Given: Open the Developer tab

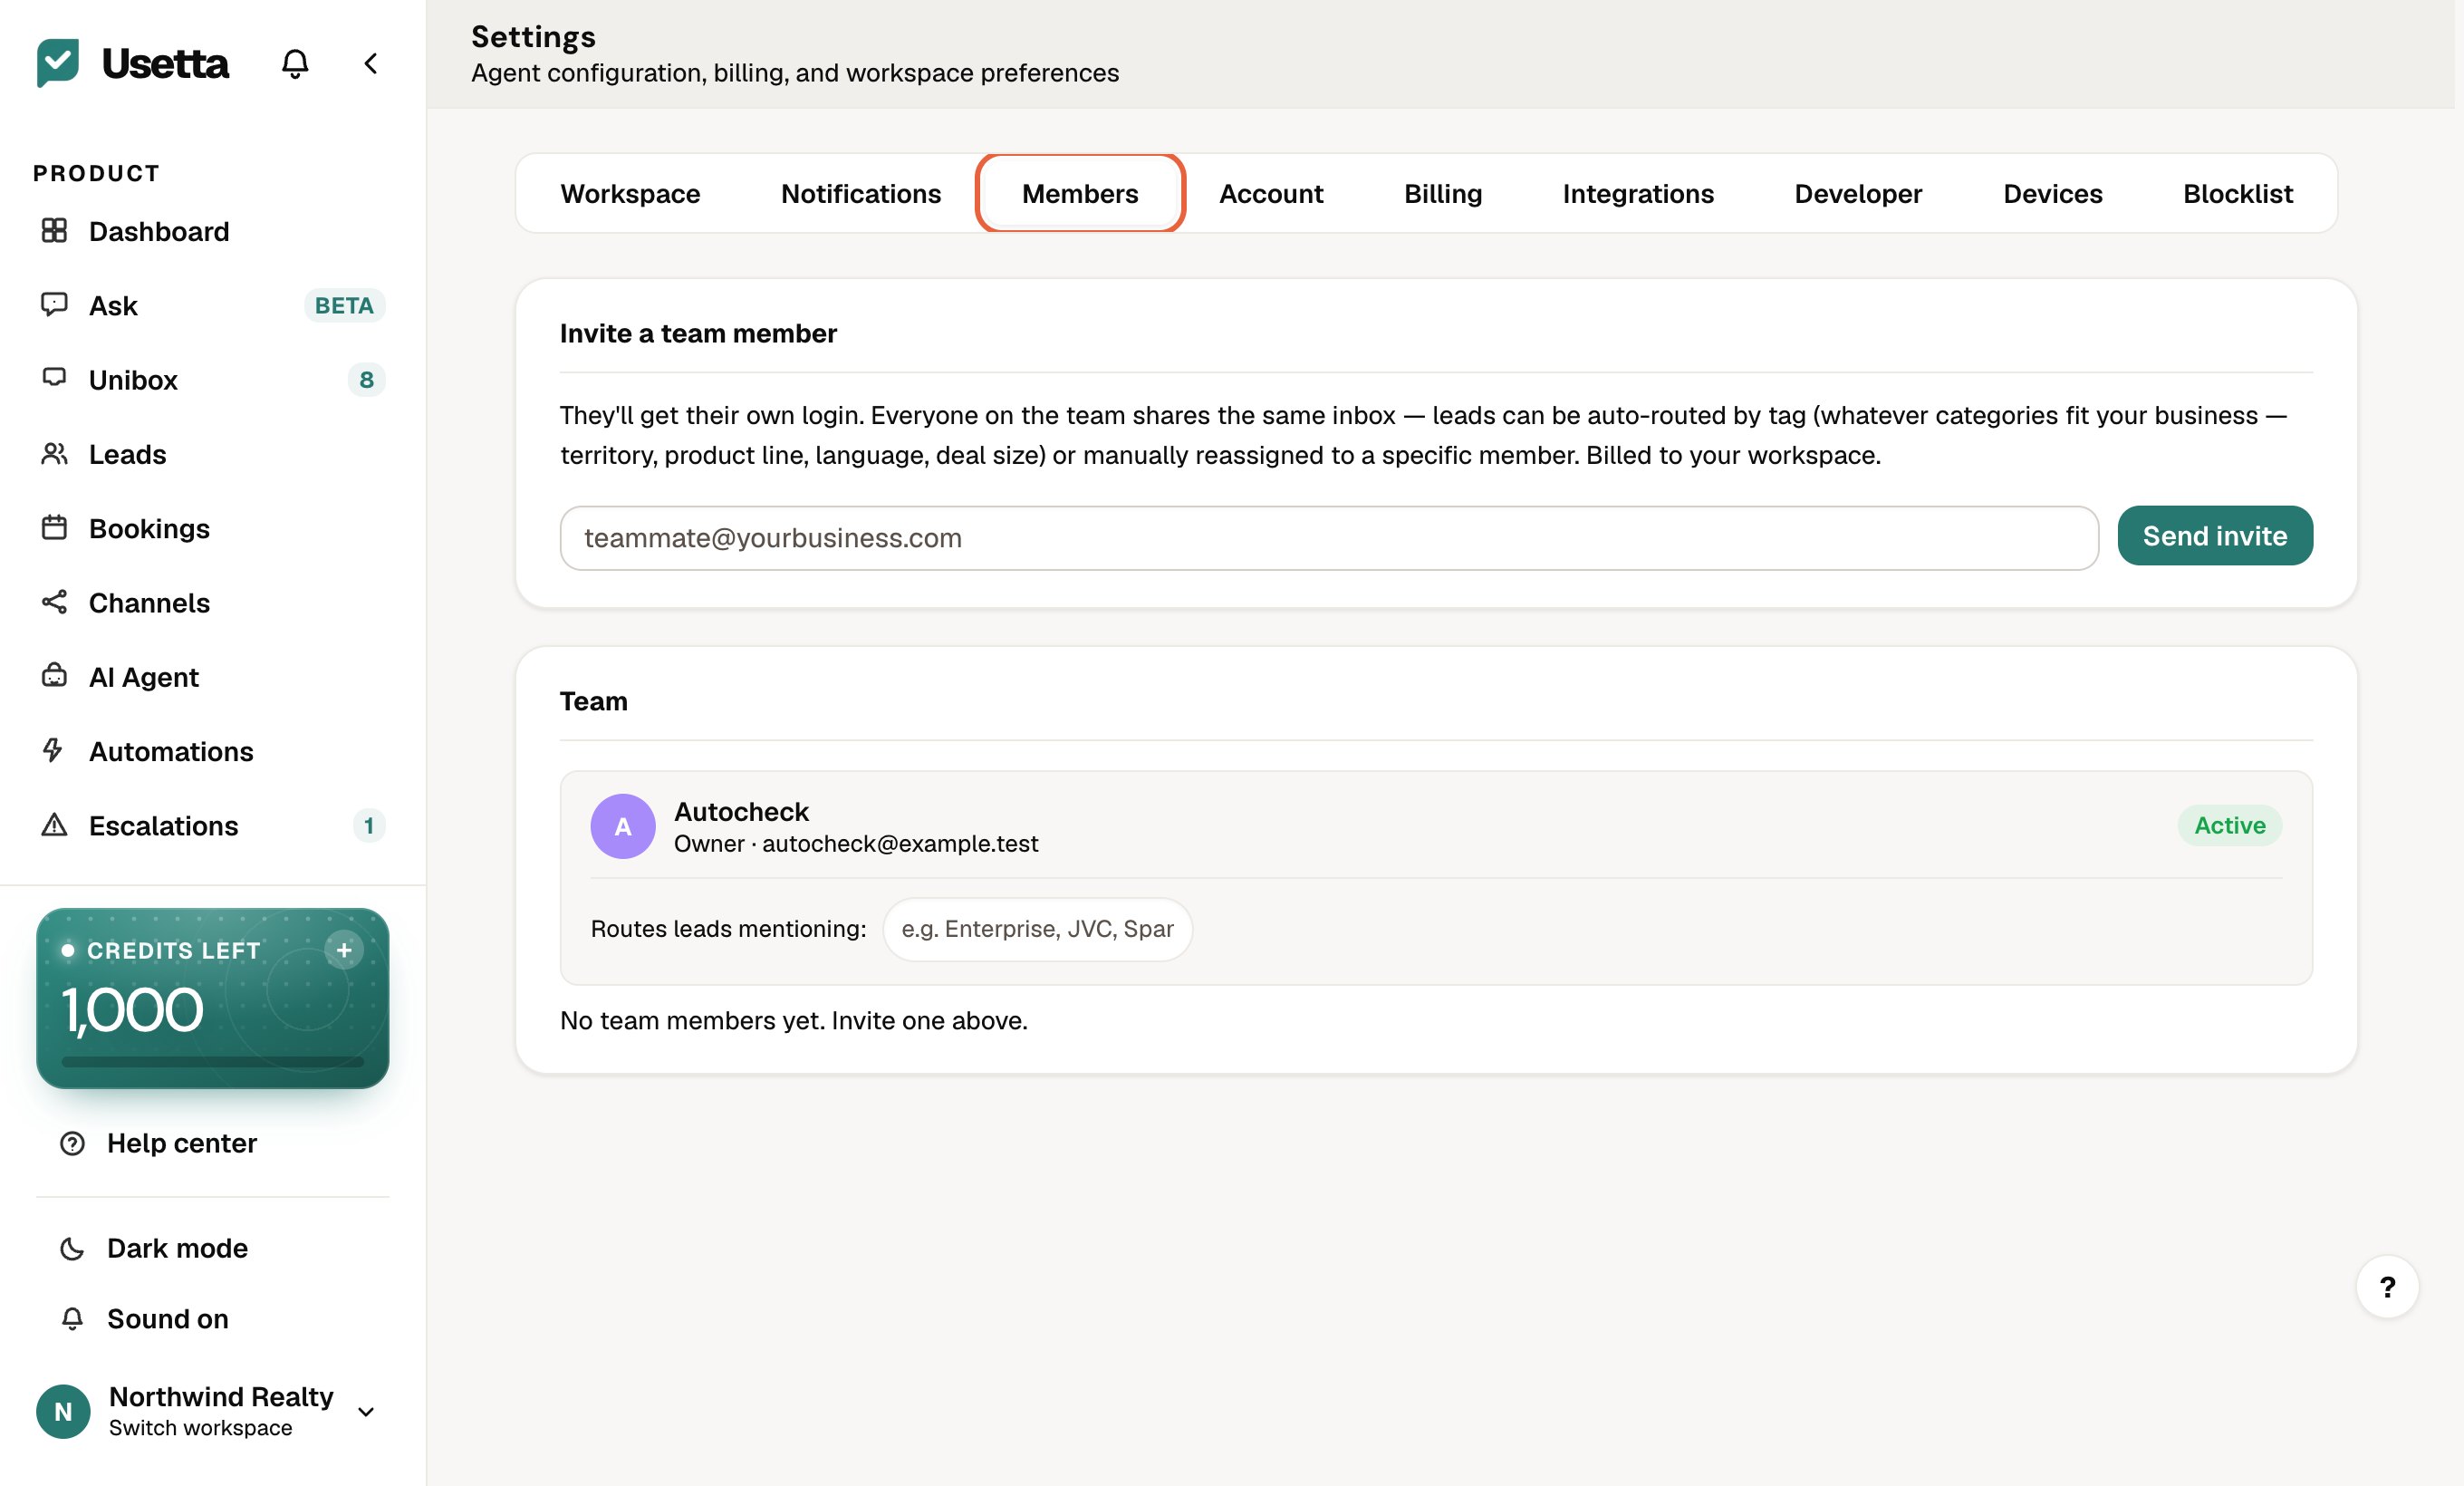Looking at the screenshot, I should coord(1857,194).
